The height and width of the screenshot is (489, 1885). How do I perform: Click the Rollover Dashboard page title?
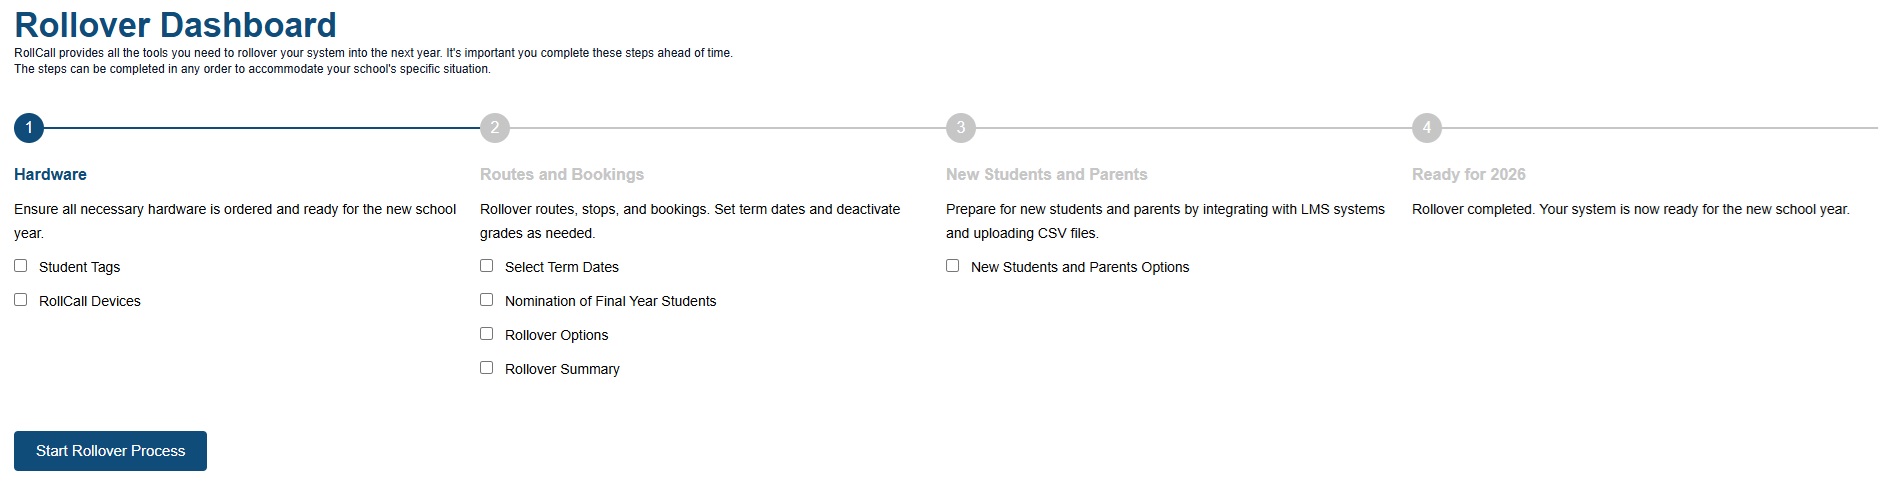pos(175,25)
